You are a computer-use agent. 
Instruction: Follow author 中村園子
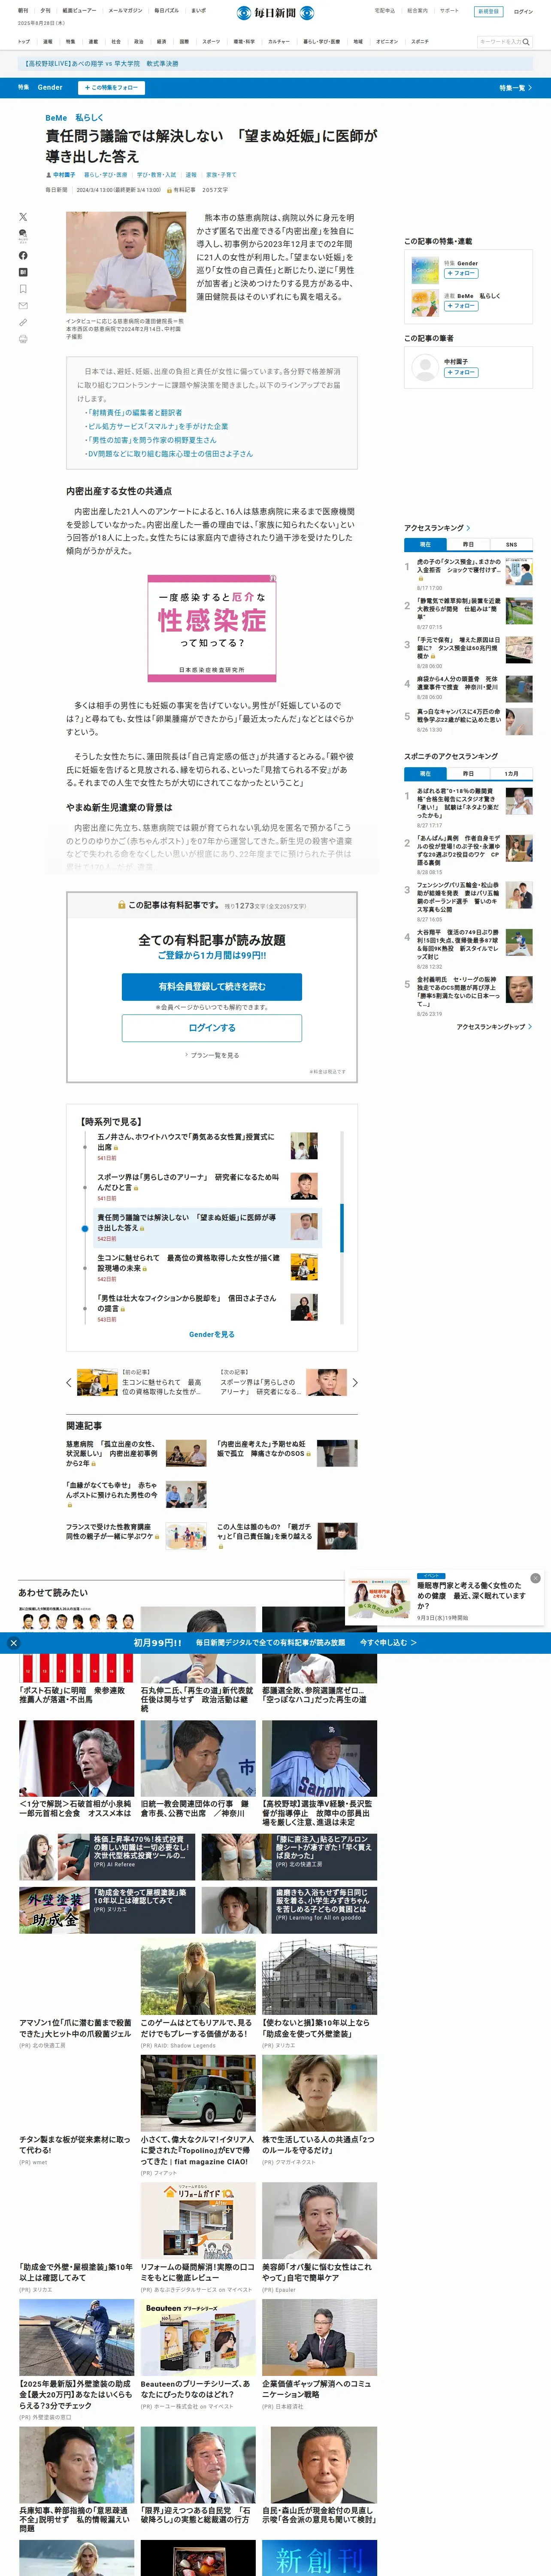461,372
